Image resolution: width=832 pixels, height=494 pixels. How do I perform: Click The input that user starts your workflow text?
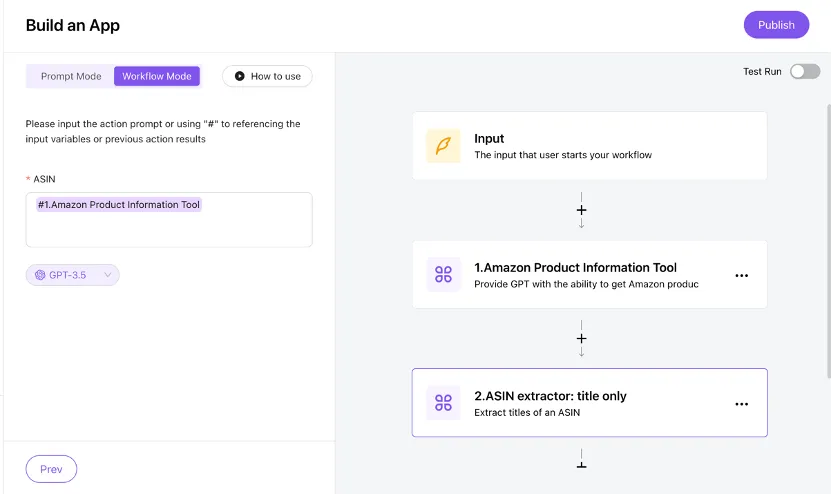[x=563, y=155]
